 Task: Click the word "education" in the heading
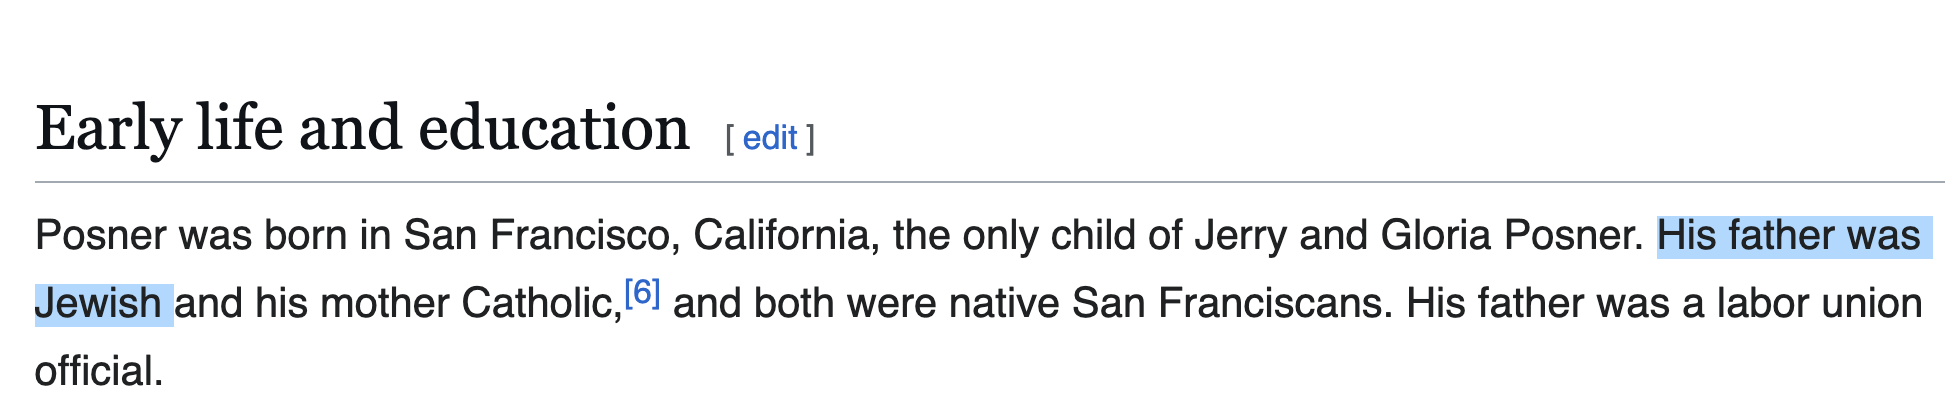554,129
